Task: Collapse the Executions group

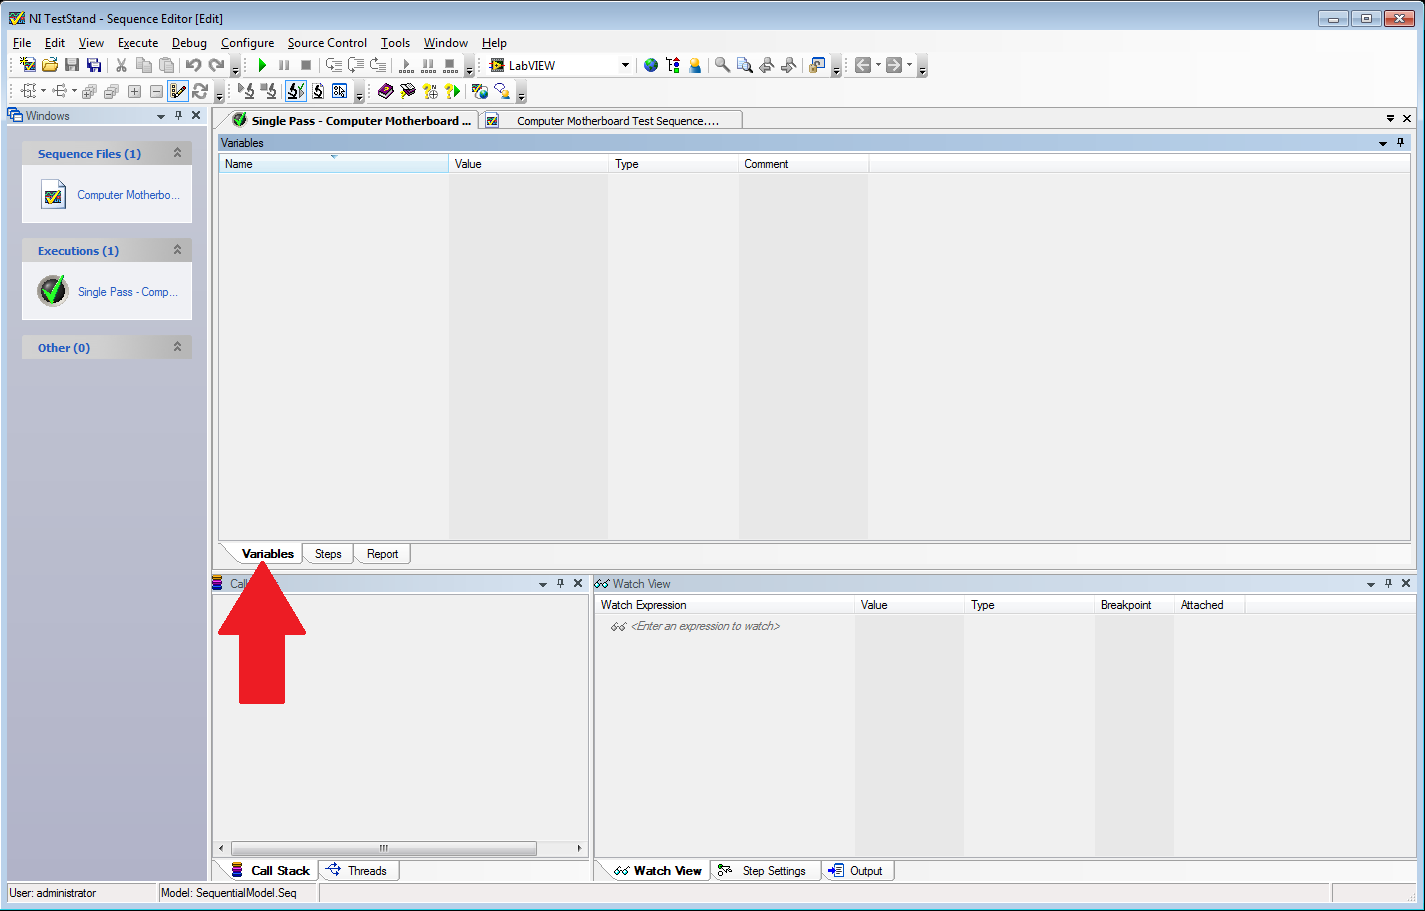Action: point(177,250)
